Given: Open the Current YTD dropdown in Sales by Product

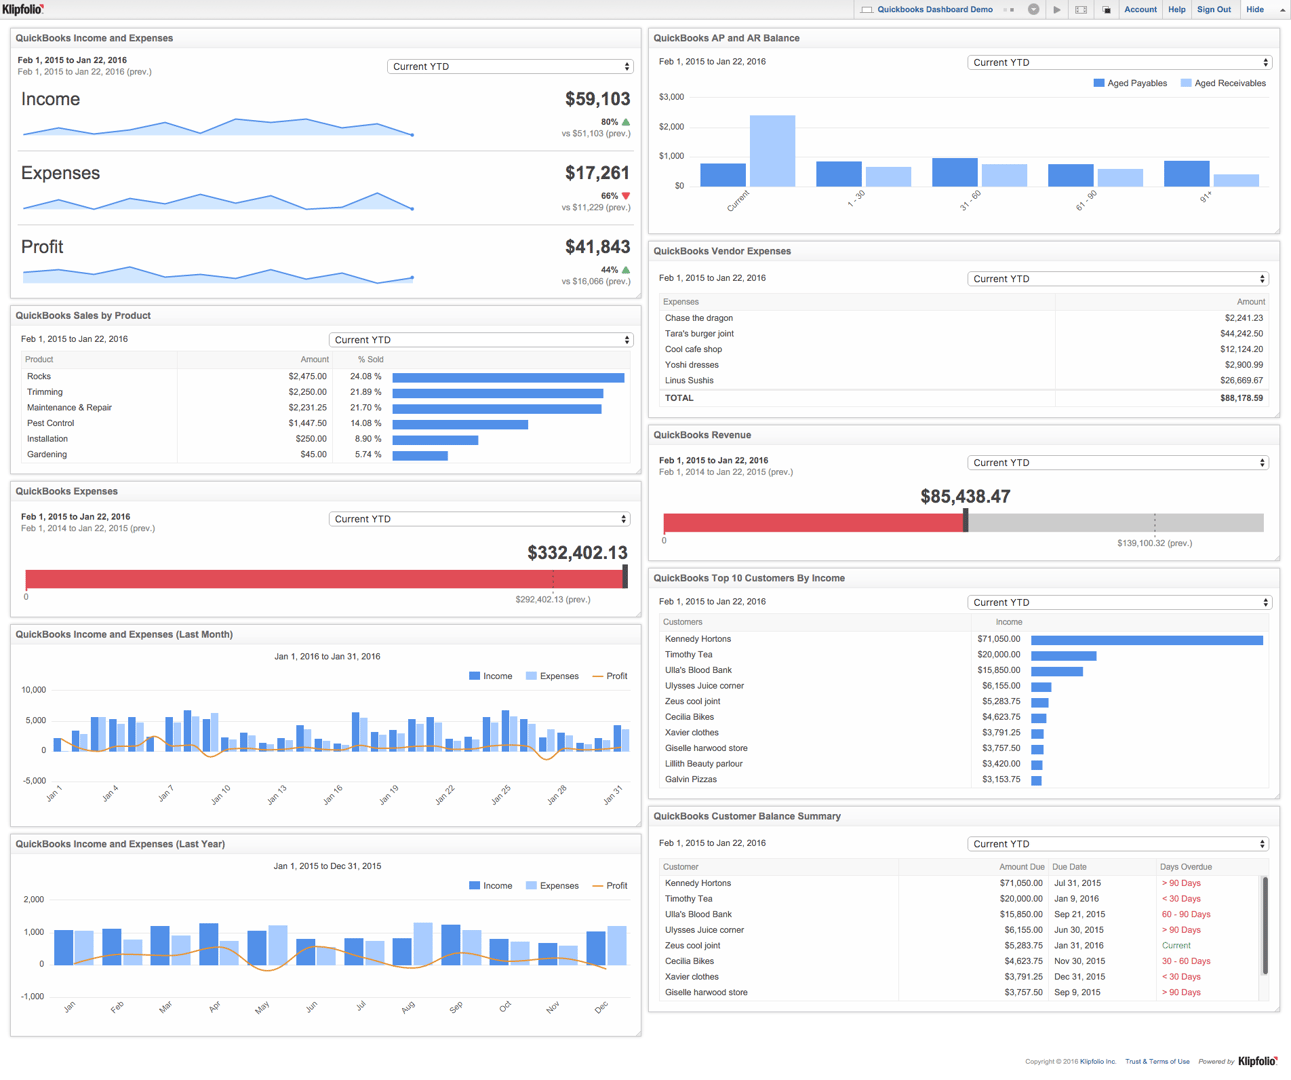Looking at the screenshot, I should [x=481, y=339].
